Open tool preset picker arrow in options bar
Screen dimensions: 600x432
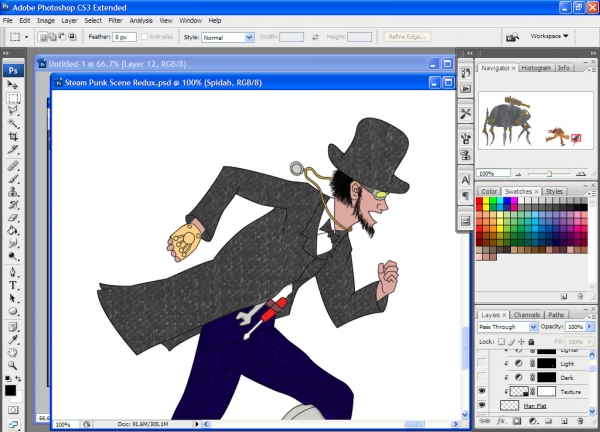coord(26,37)
